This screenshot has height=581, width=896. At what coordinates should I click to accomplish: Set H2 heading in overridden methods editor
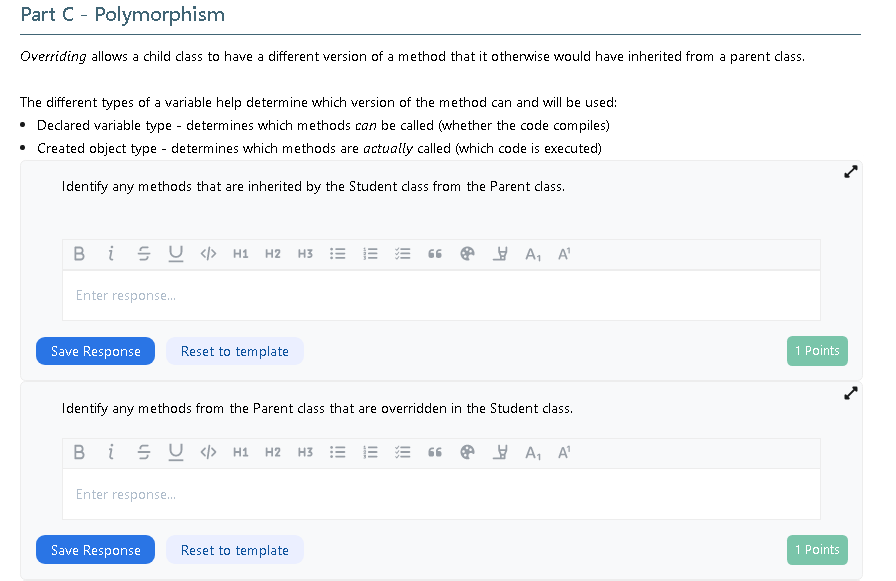pos(273,452)
